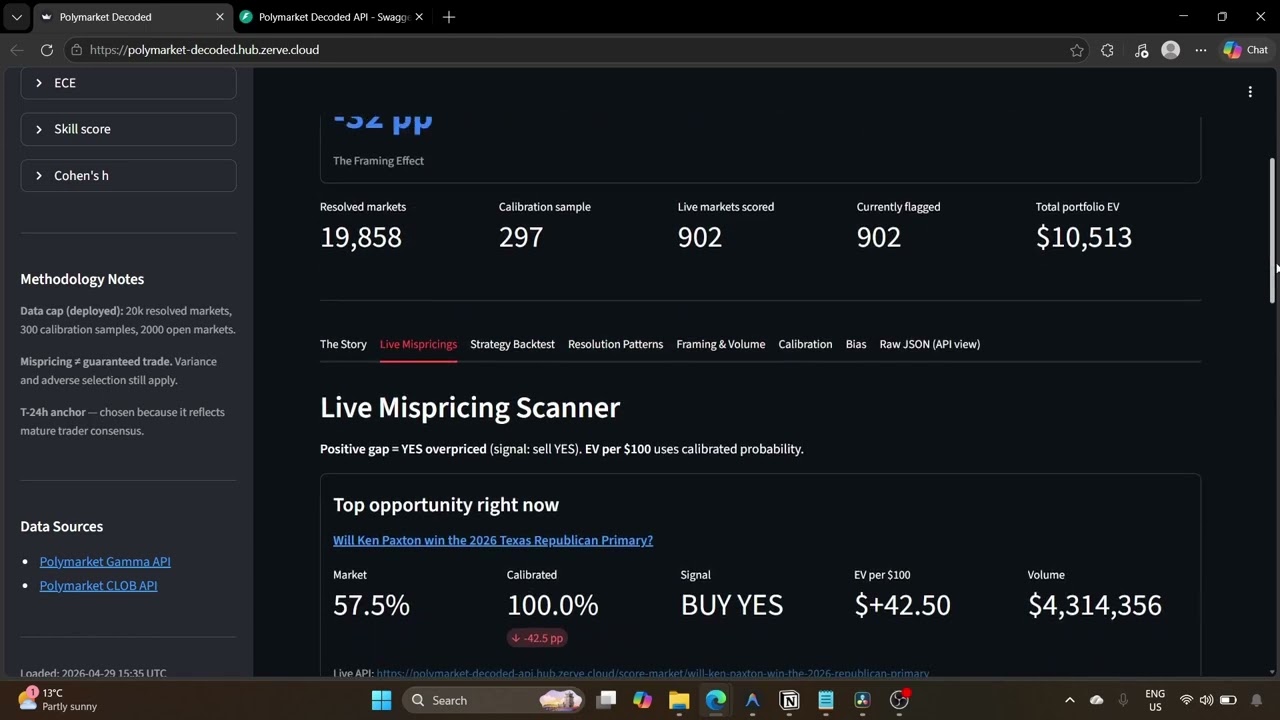Open the app's three-dot options menu
Screen dimensions: 1280x720
pos(1250,92)
